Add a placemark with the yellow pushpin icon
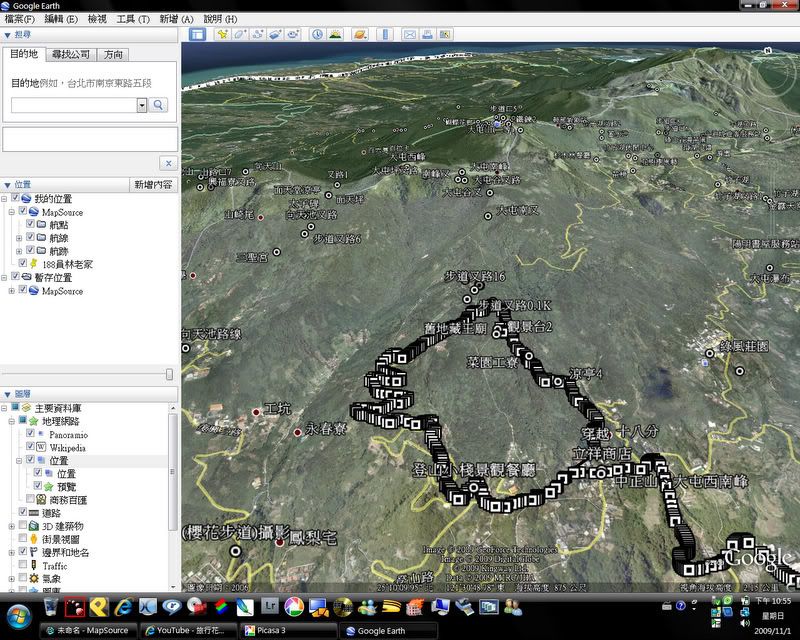Screen dimensions: 800x640 coord(222,34)
